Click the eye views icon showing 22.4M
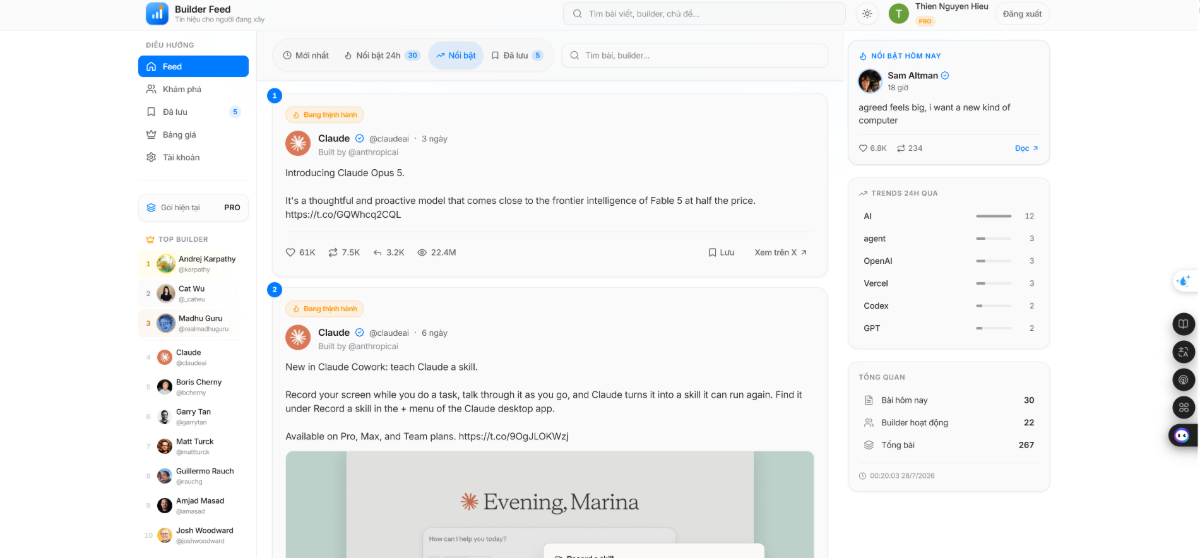The height and width of the screenshot is (558, 1200). click(x=422, y=252)
